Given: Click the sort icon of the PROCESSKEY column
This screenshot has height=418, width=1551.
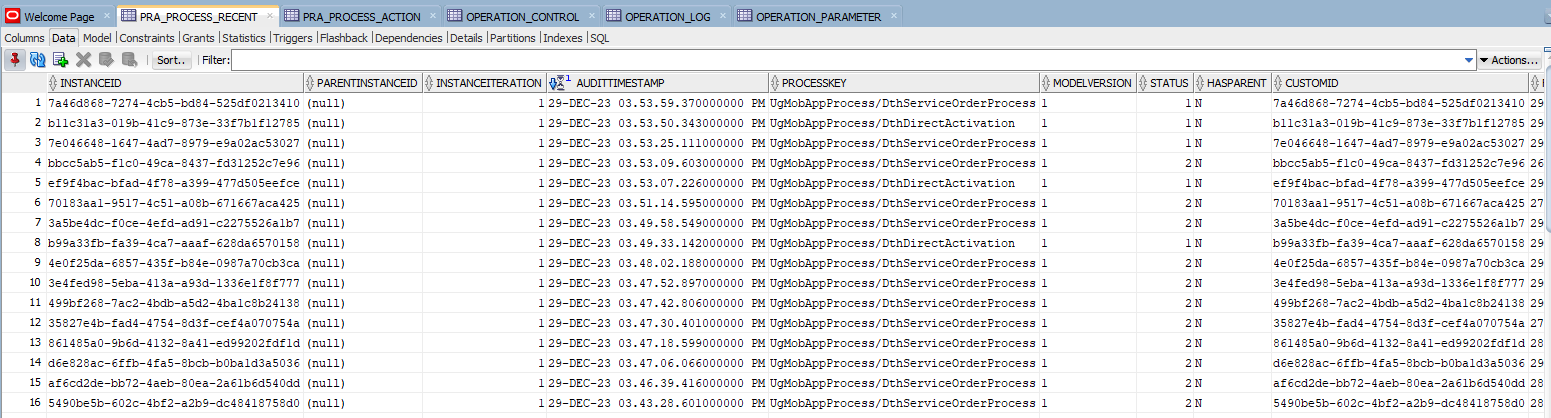Looking at the screenshot, I should [775, 83].
